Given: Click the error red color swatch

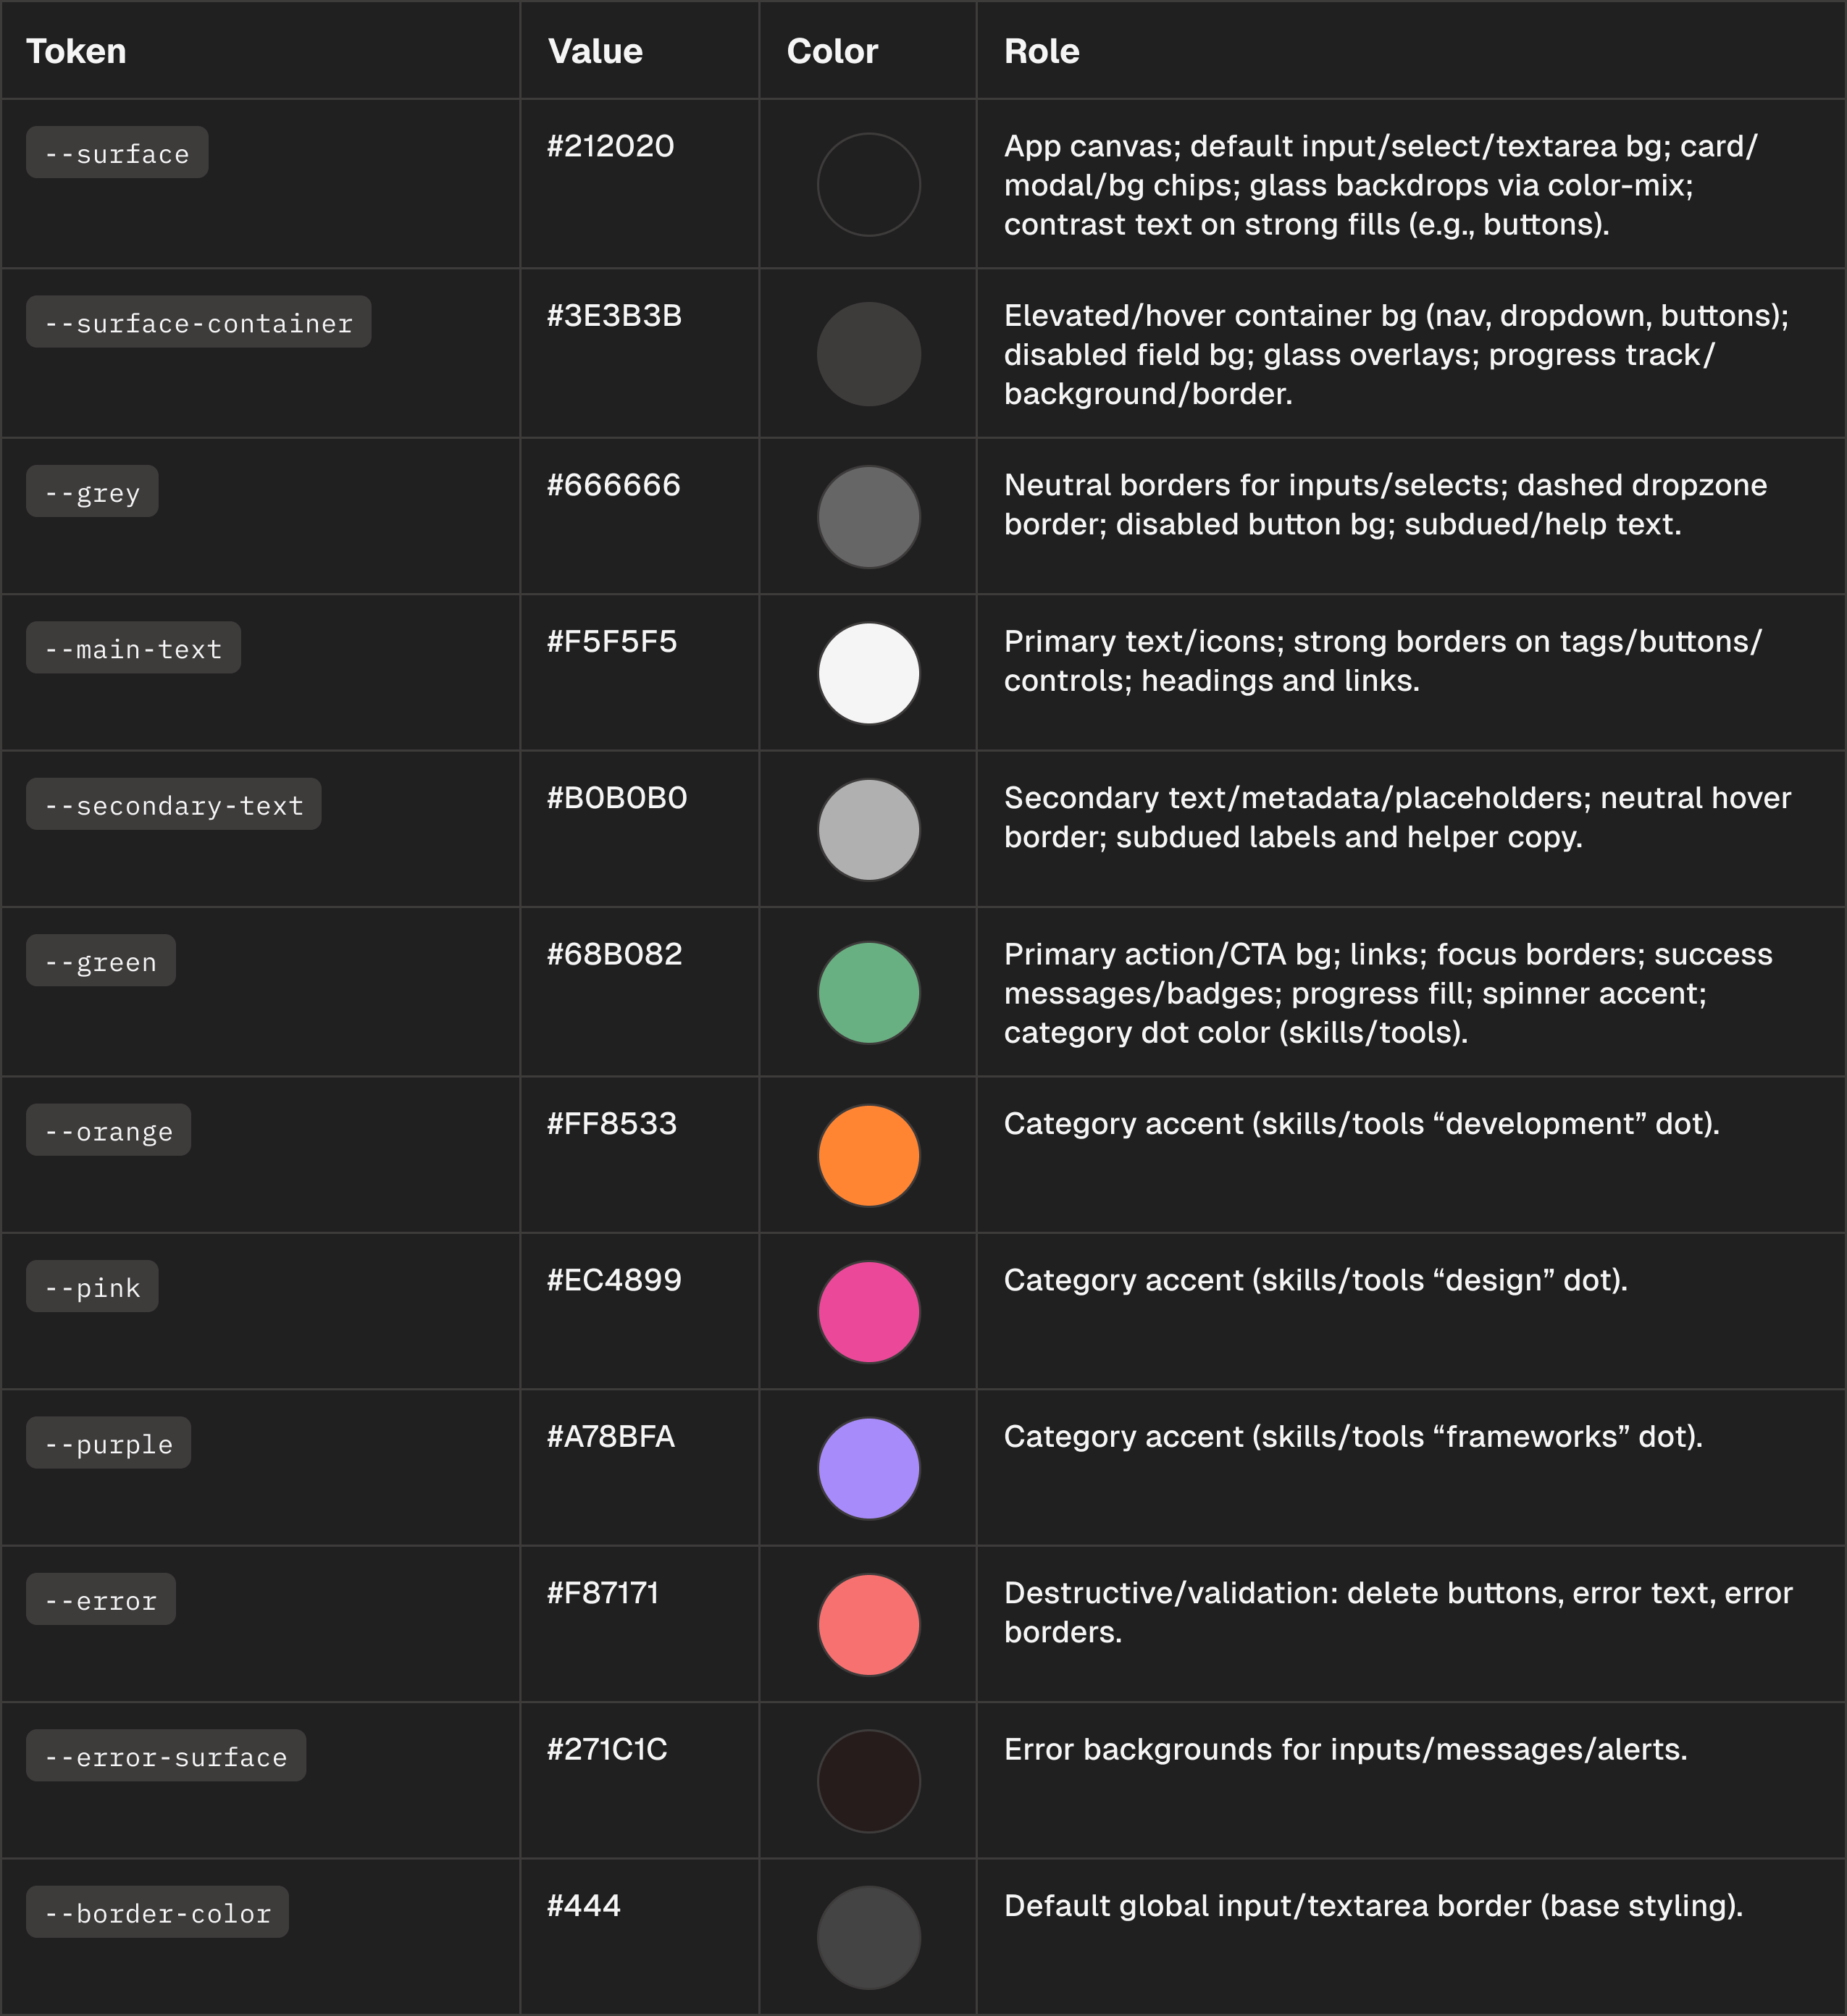Looking at the screenshot, I should (868, 1625).
